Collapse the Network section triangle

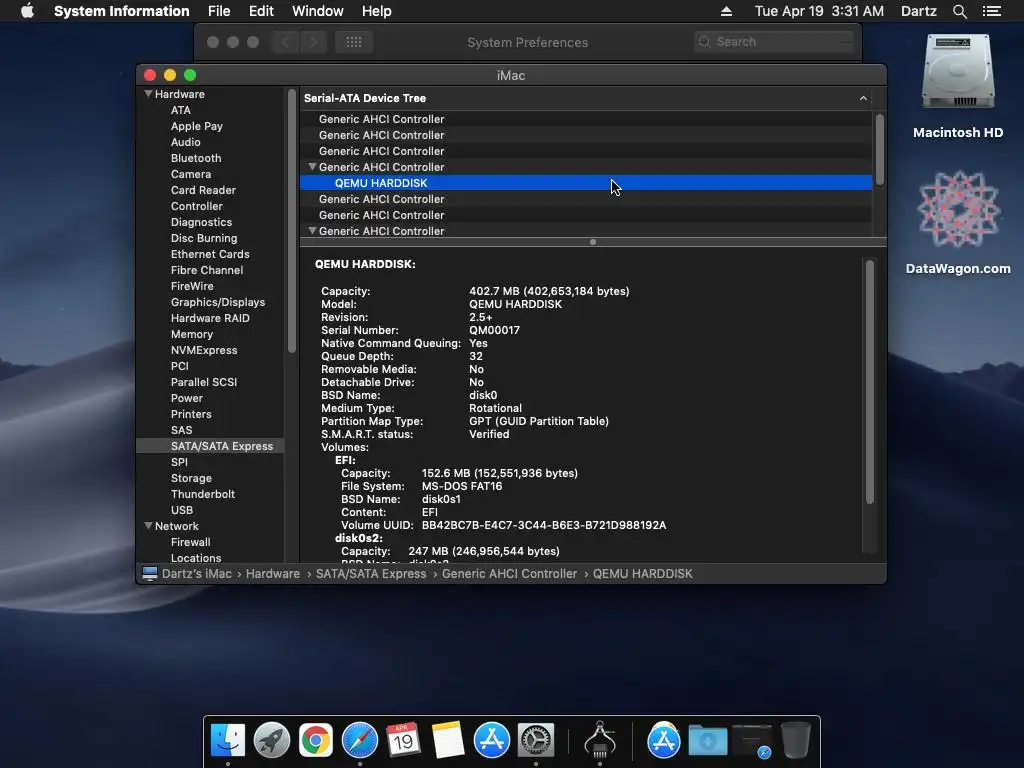[148, 526]
